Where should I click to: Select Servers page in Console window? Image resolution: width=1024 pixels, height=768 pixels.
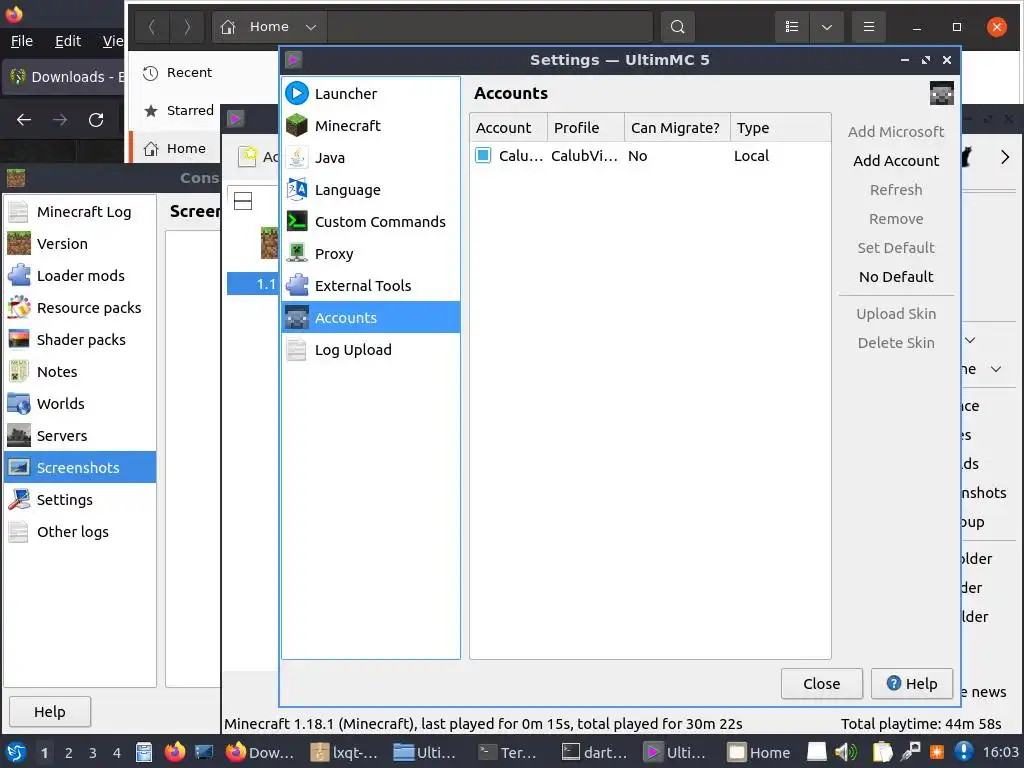[80, 436]
